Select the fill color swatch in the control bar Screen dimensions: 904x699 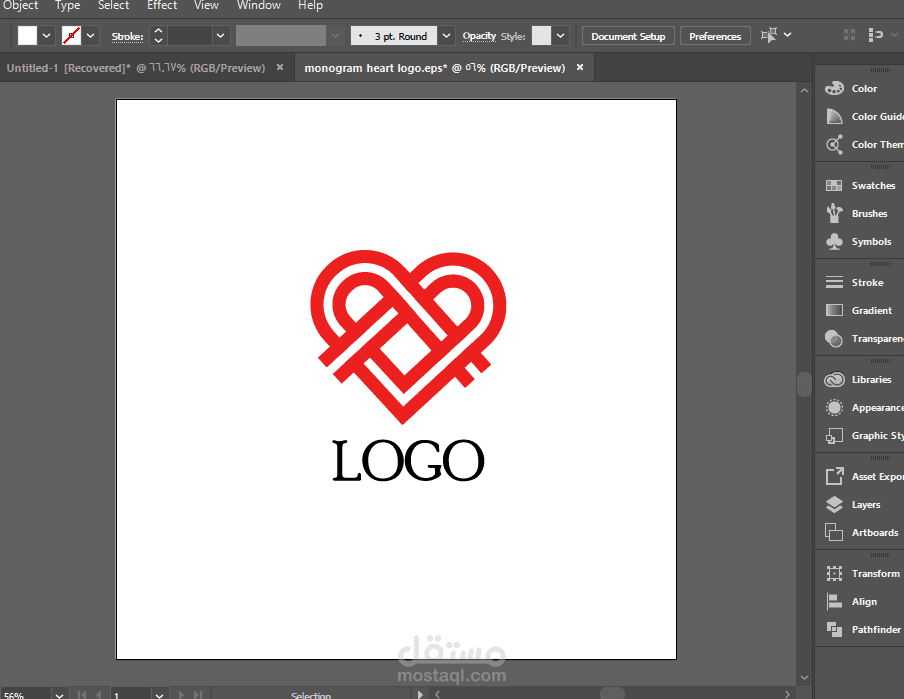pyautogui.click(x=27, y=34)
